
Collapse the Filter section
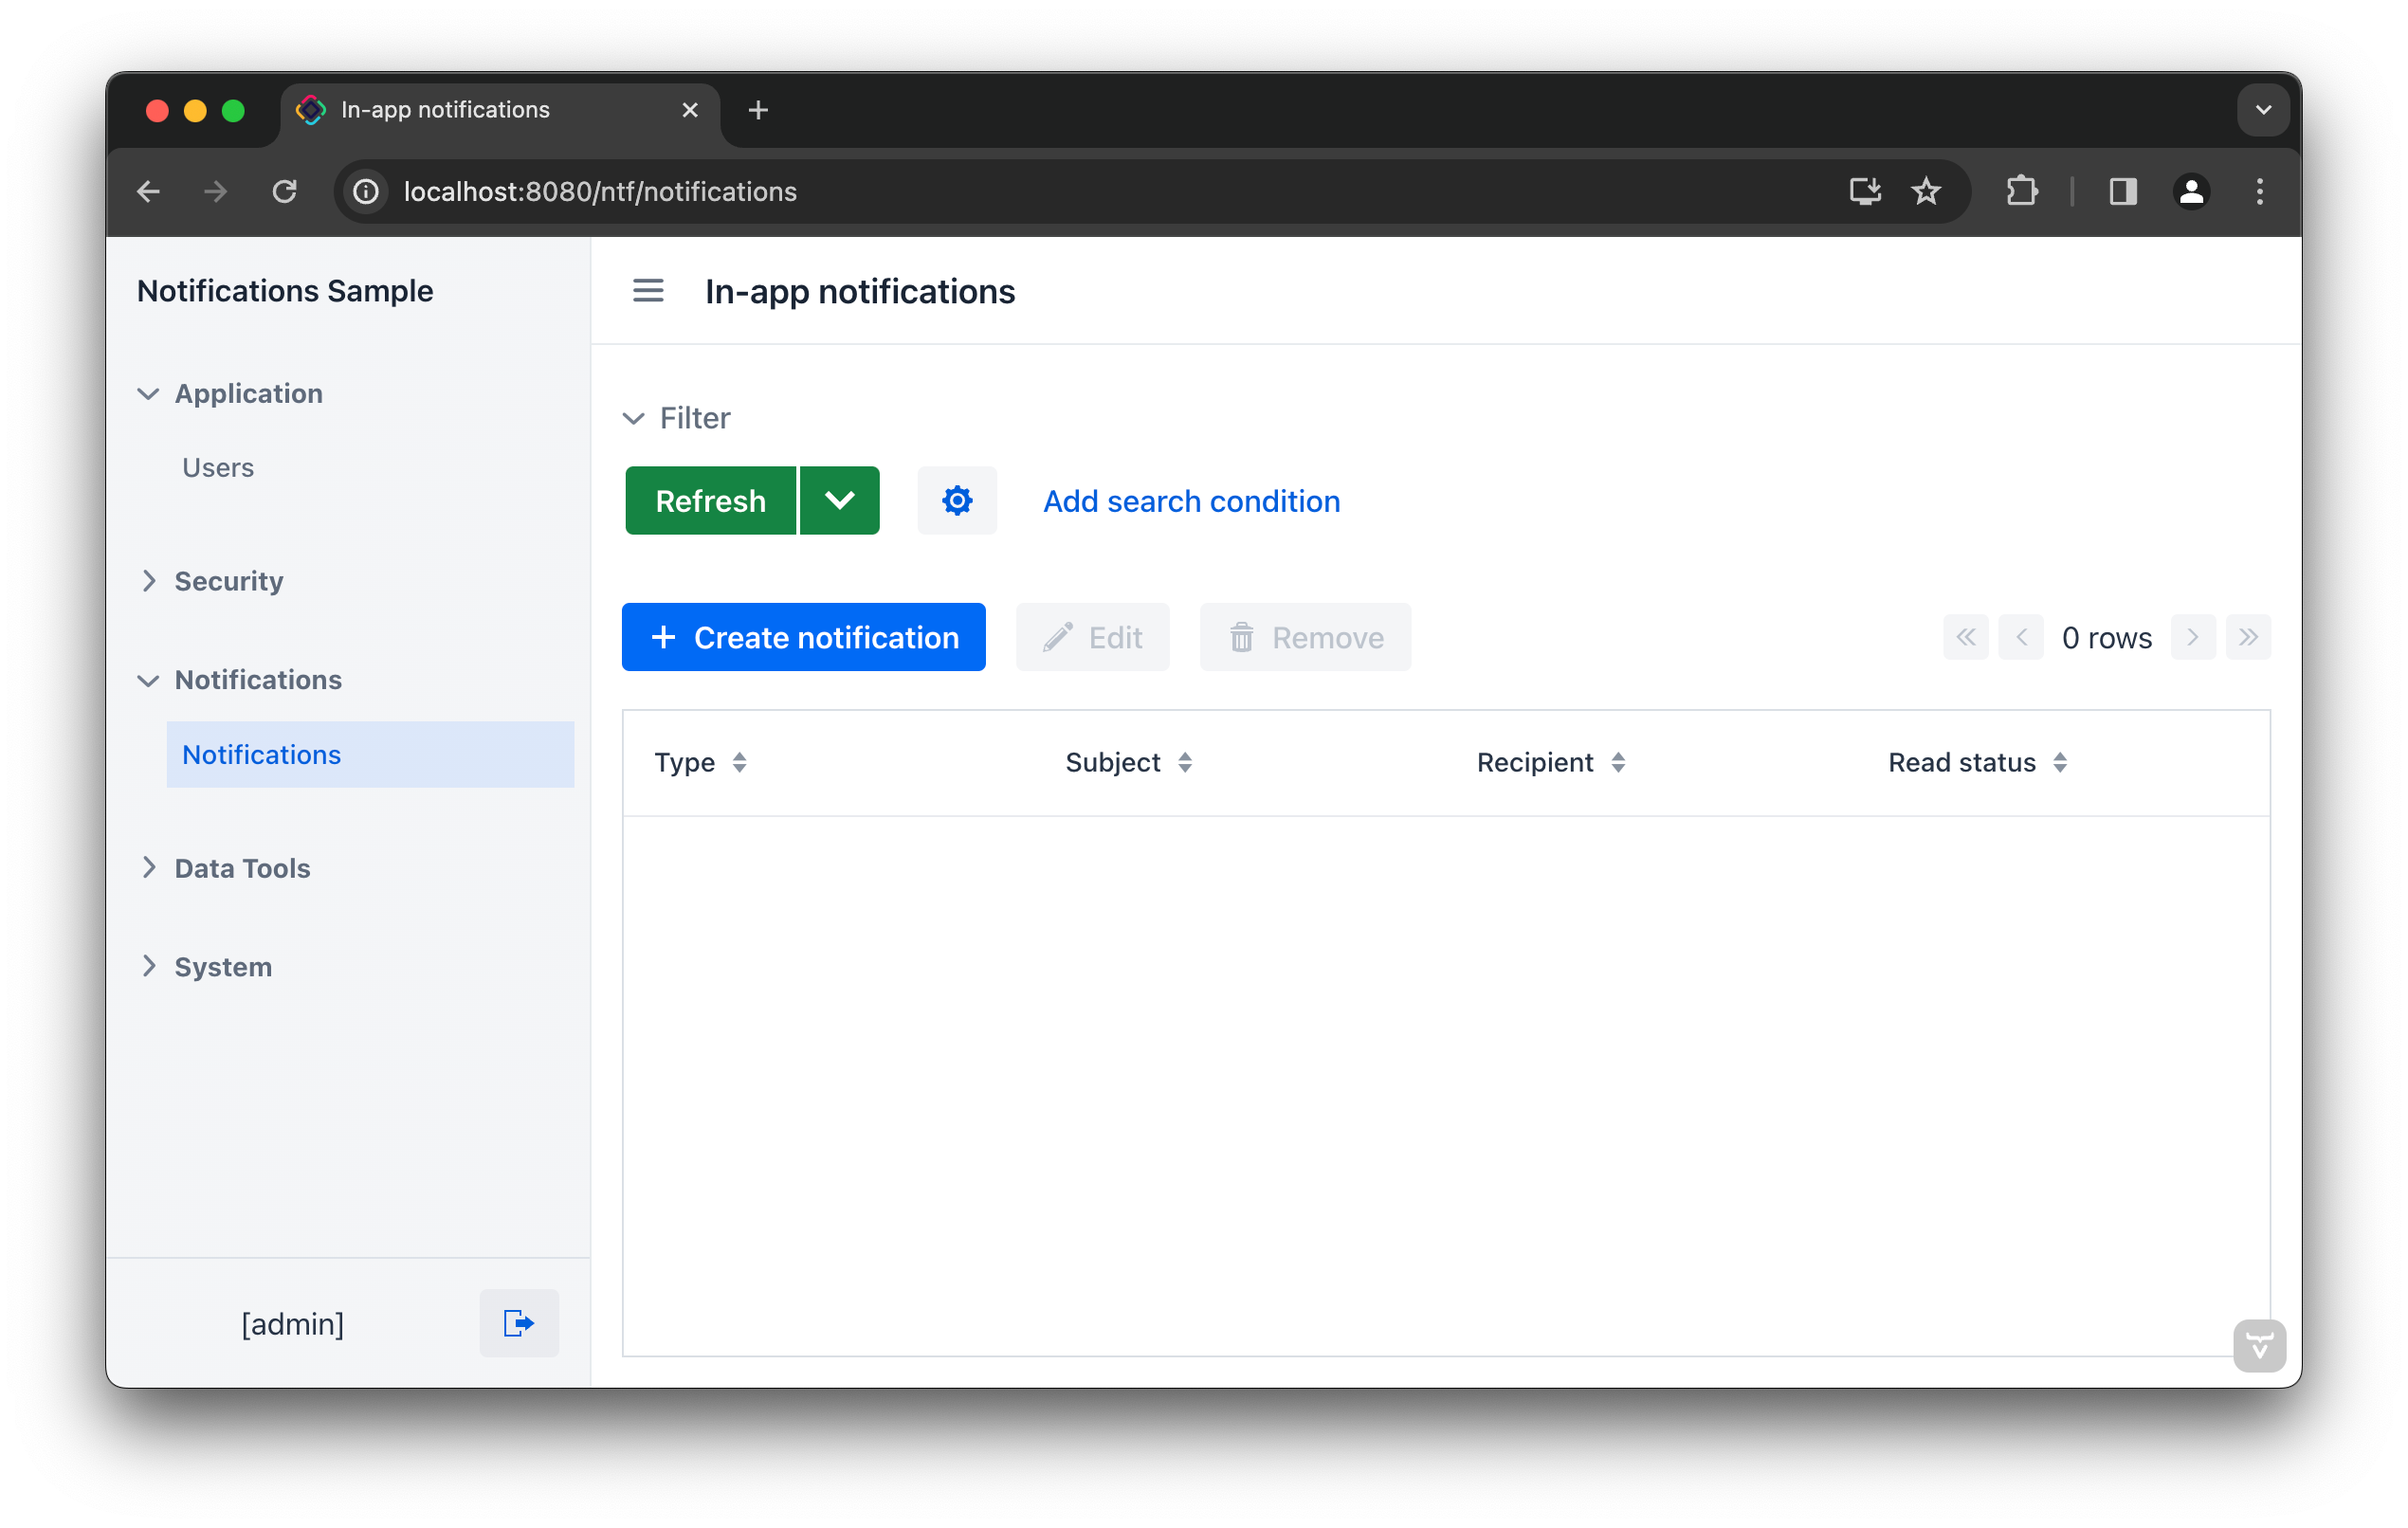pyautogui.click(x=635, y=418)
